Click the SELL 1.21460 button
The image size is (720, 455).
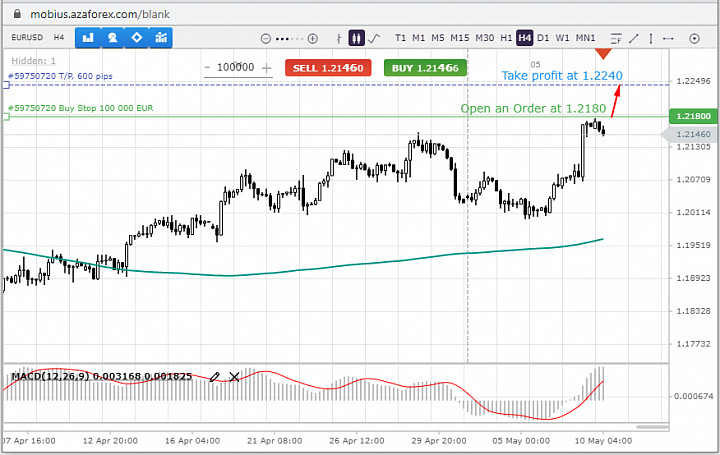click(328, 68)
